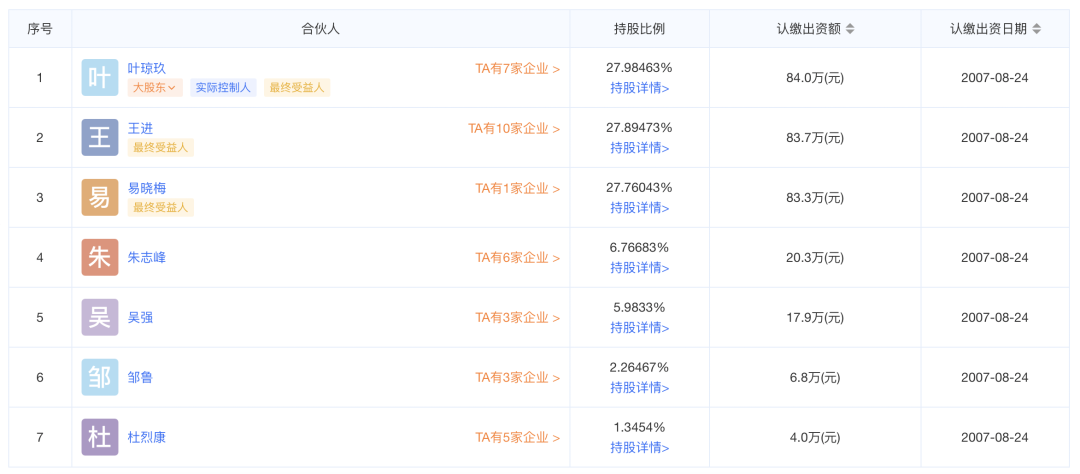
Task: Expand TA有6家企业 for 朱志峰
Action: (x=518, y=258)
